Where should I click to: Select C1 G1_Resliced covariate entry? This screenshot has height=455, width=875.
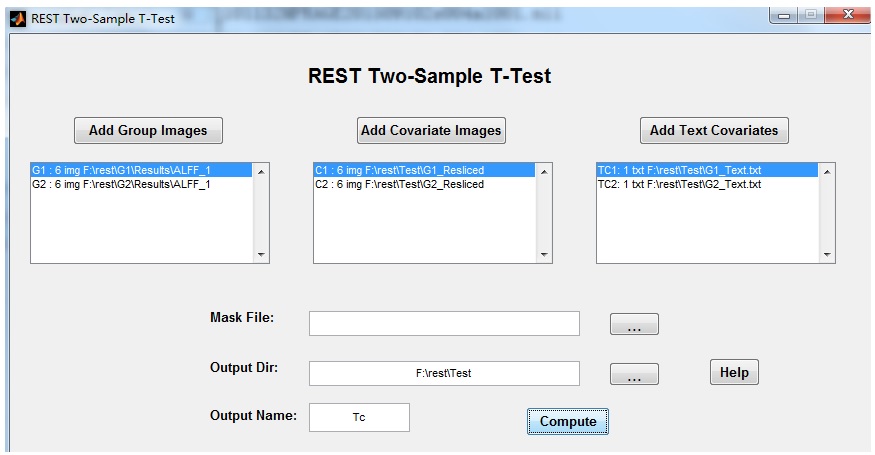click(425, 170)
